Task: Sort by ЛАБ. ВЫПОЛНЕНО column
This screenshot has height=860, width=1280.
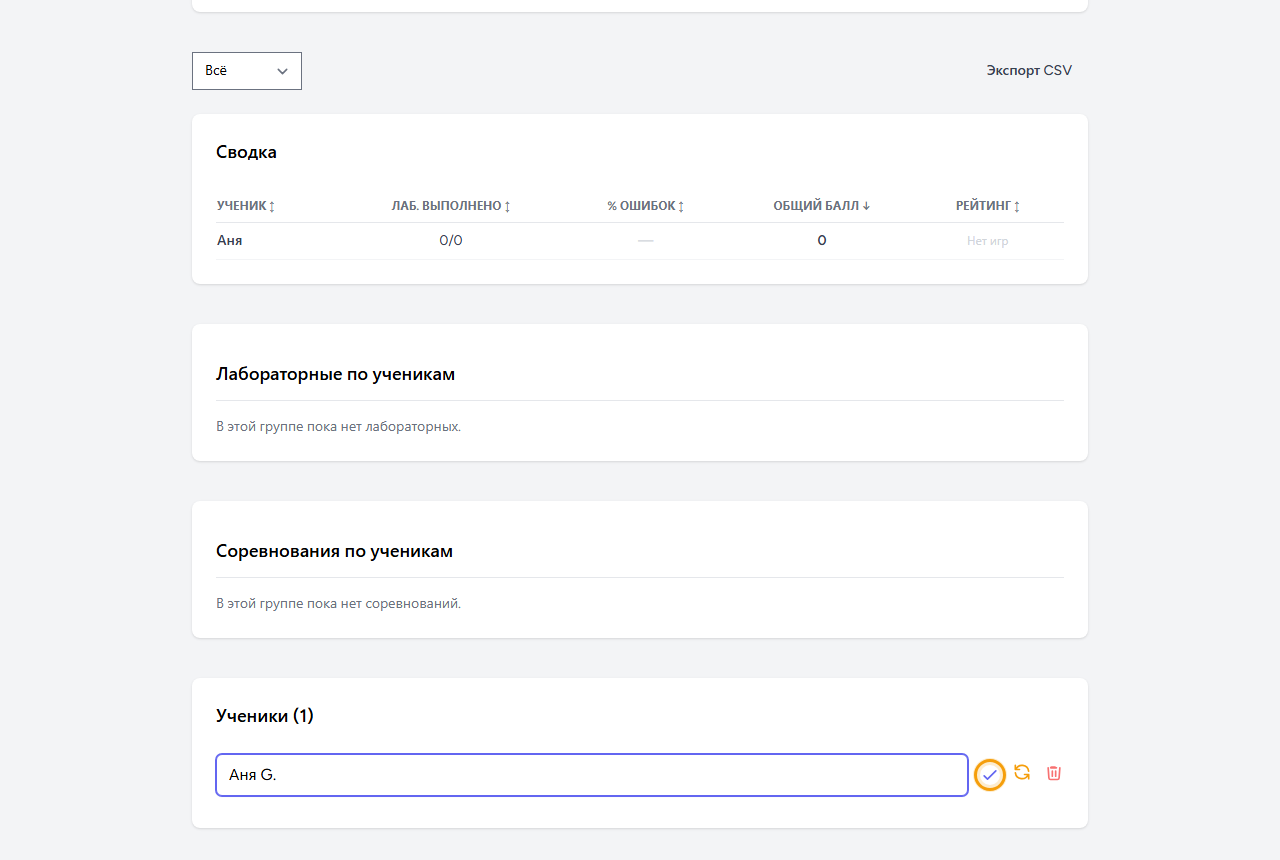Action: click(x=451, y=206)
